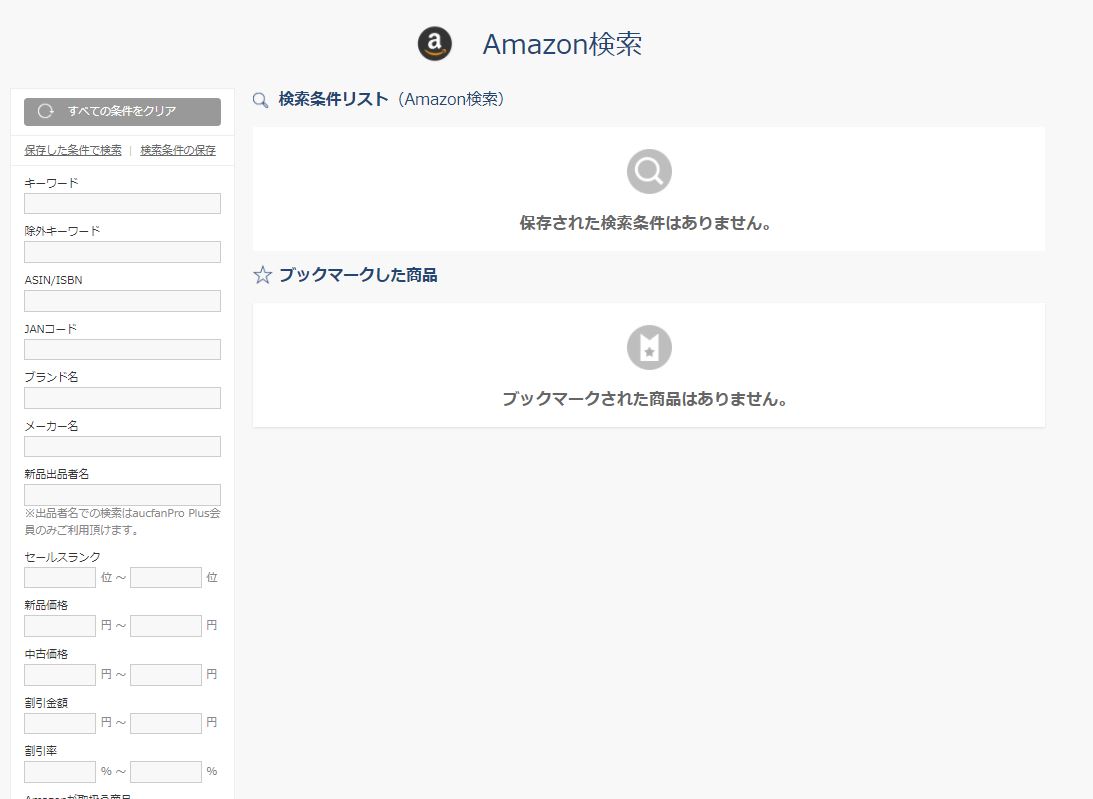Select the ブランド名 text box
This screenshot has width=1093, height=799.
click(123, 397)
